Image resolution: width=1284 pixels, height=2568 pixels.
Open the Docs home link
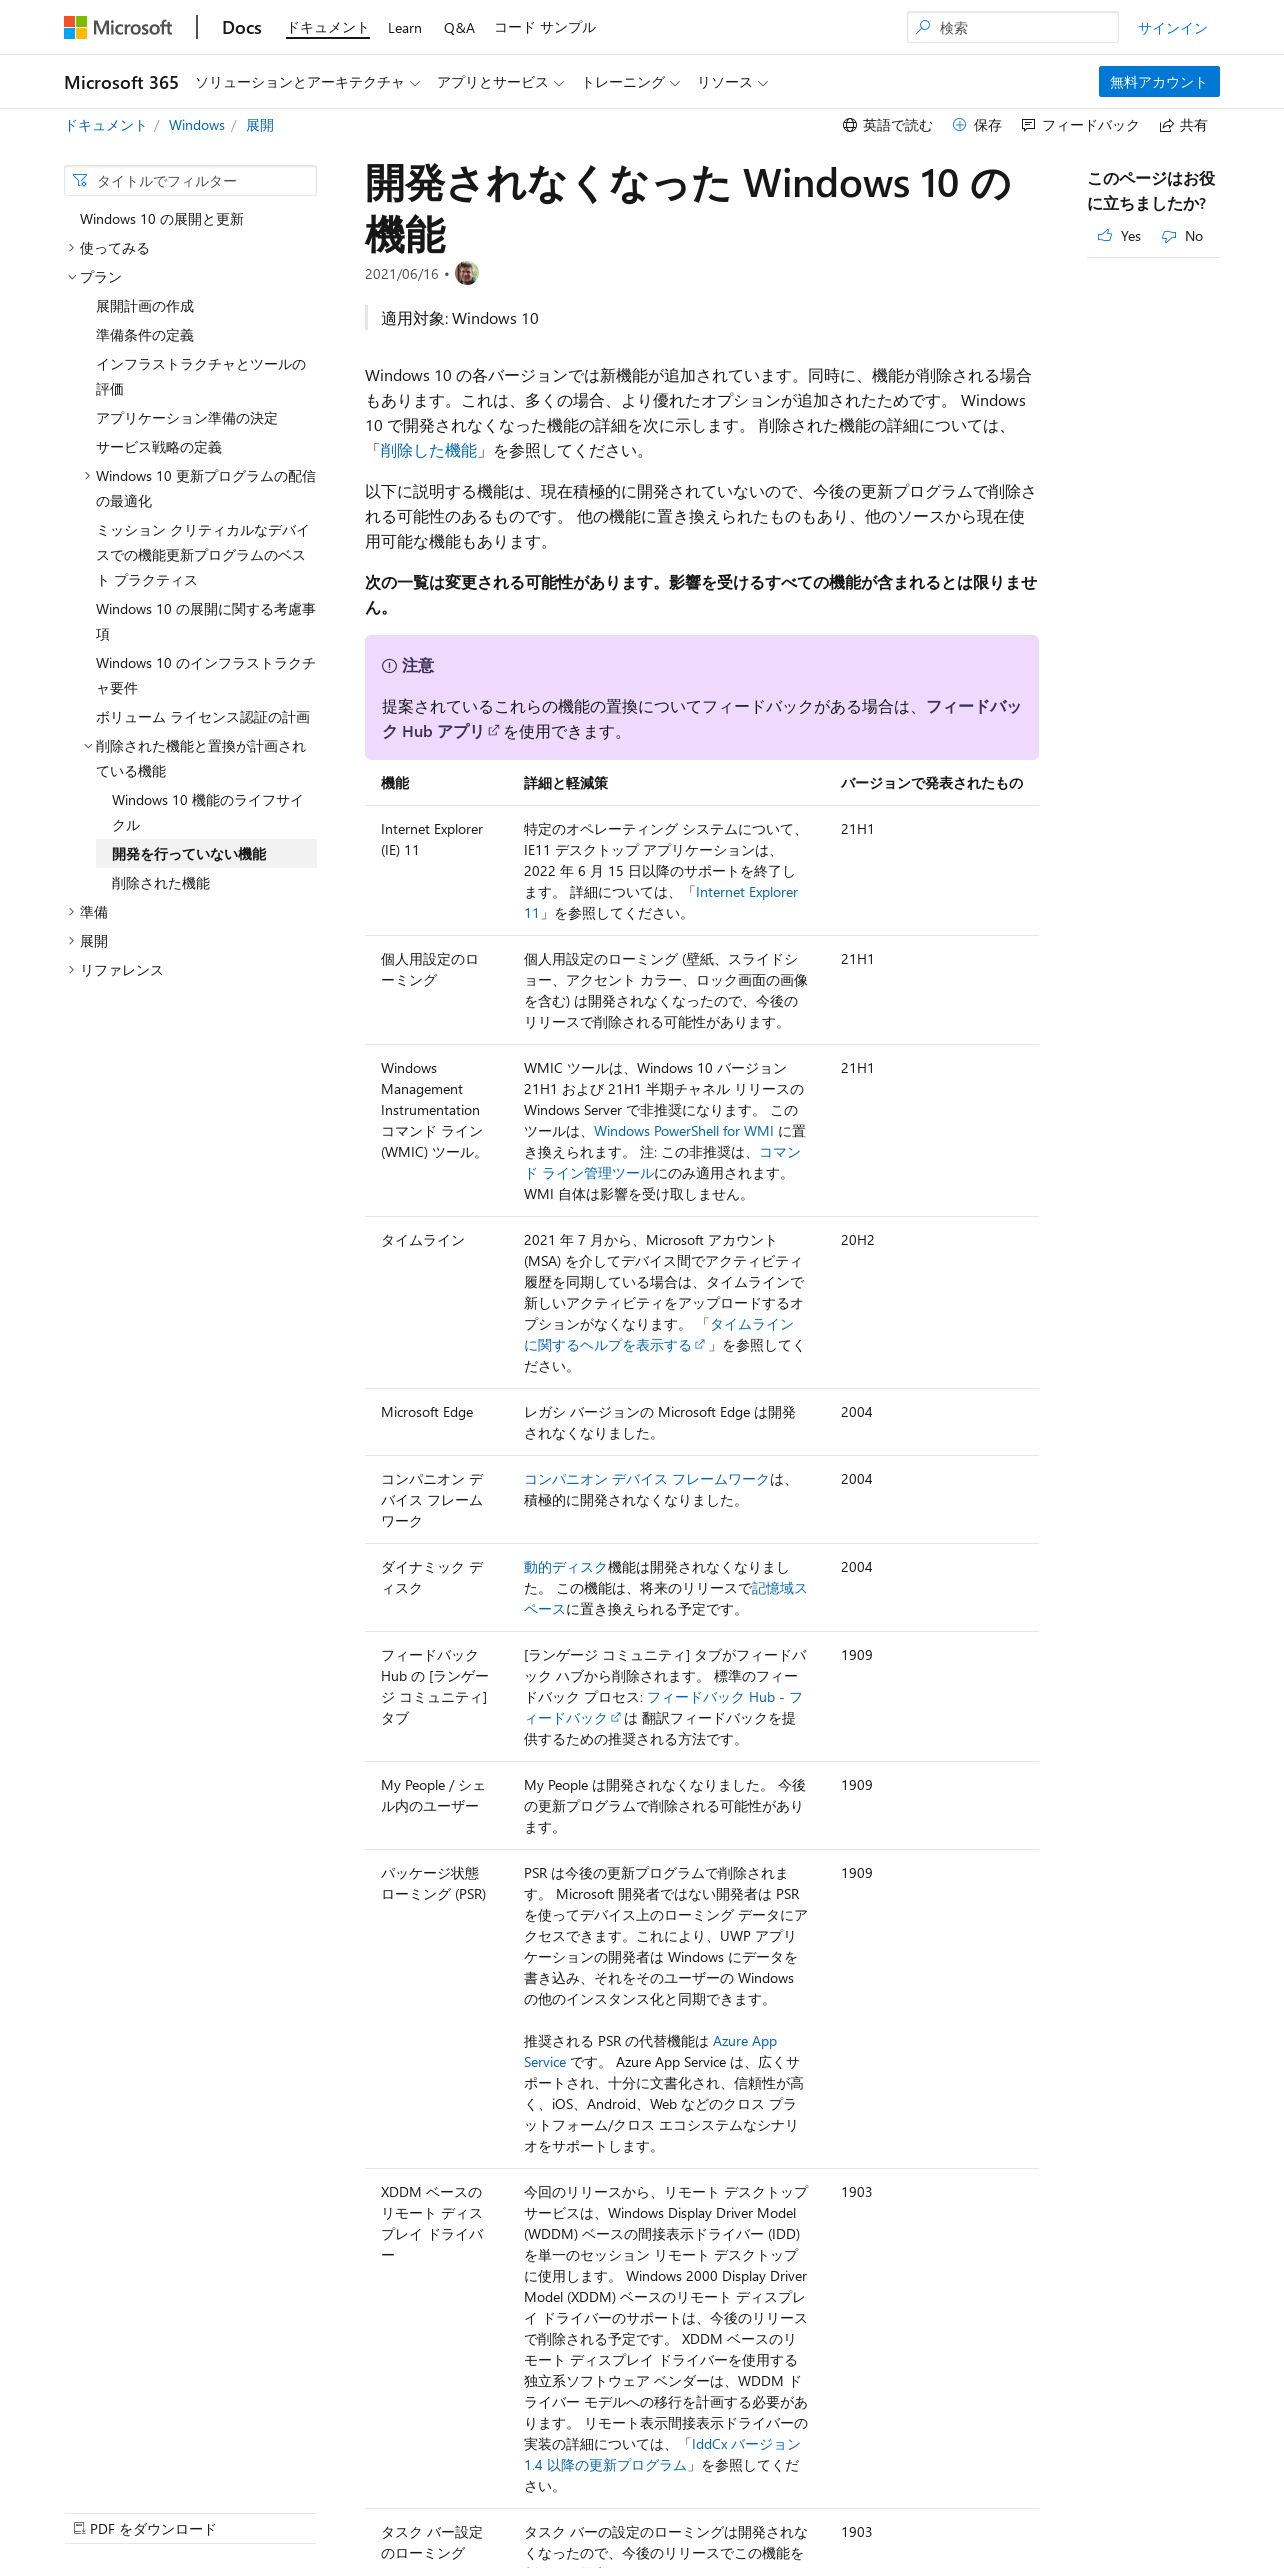(242, 28)
